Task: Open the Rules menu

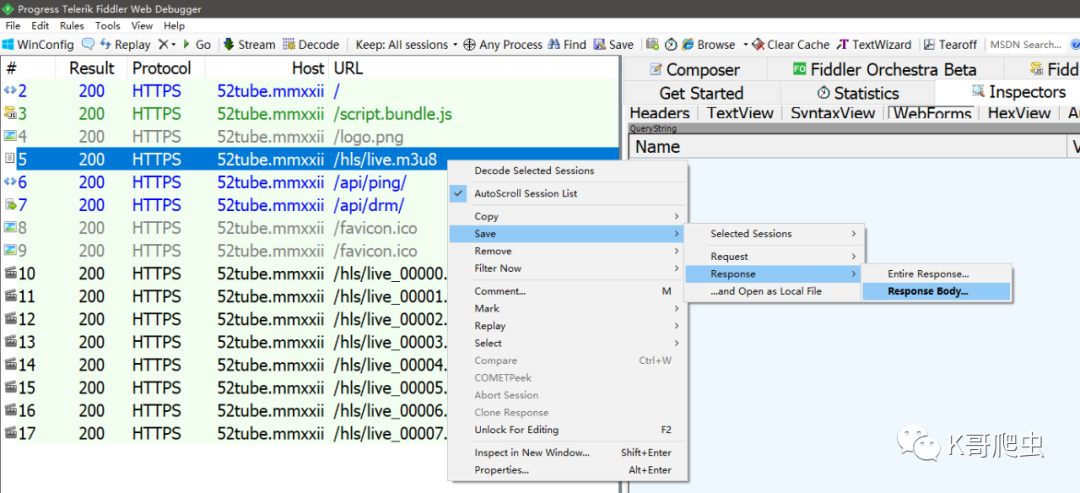Action: point(72,25)
